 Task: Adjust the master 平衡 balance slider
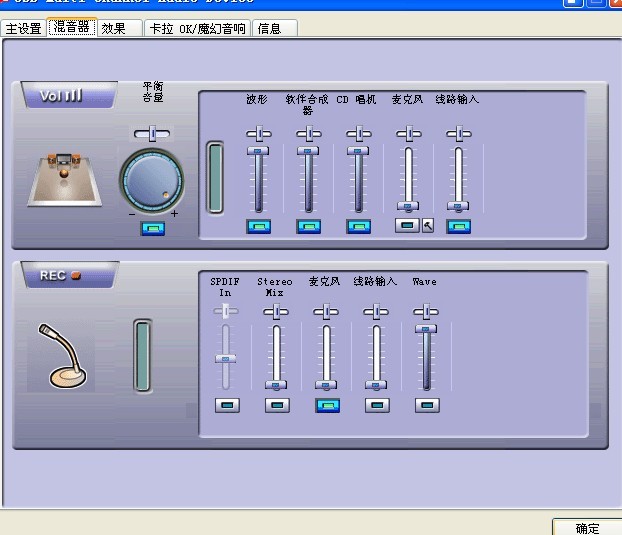pos(152,134)
